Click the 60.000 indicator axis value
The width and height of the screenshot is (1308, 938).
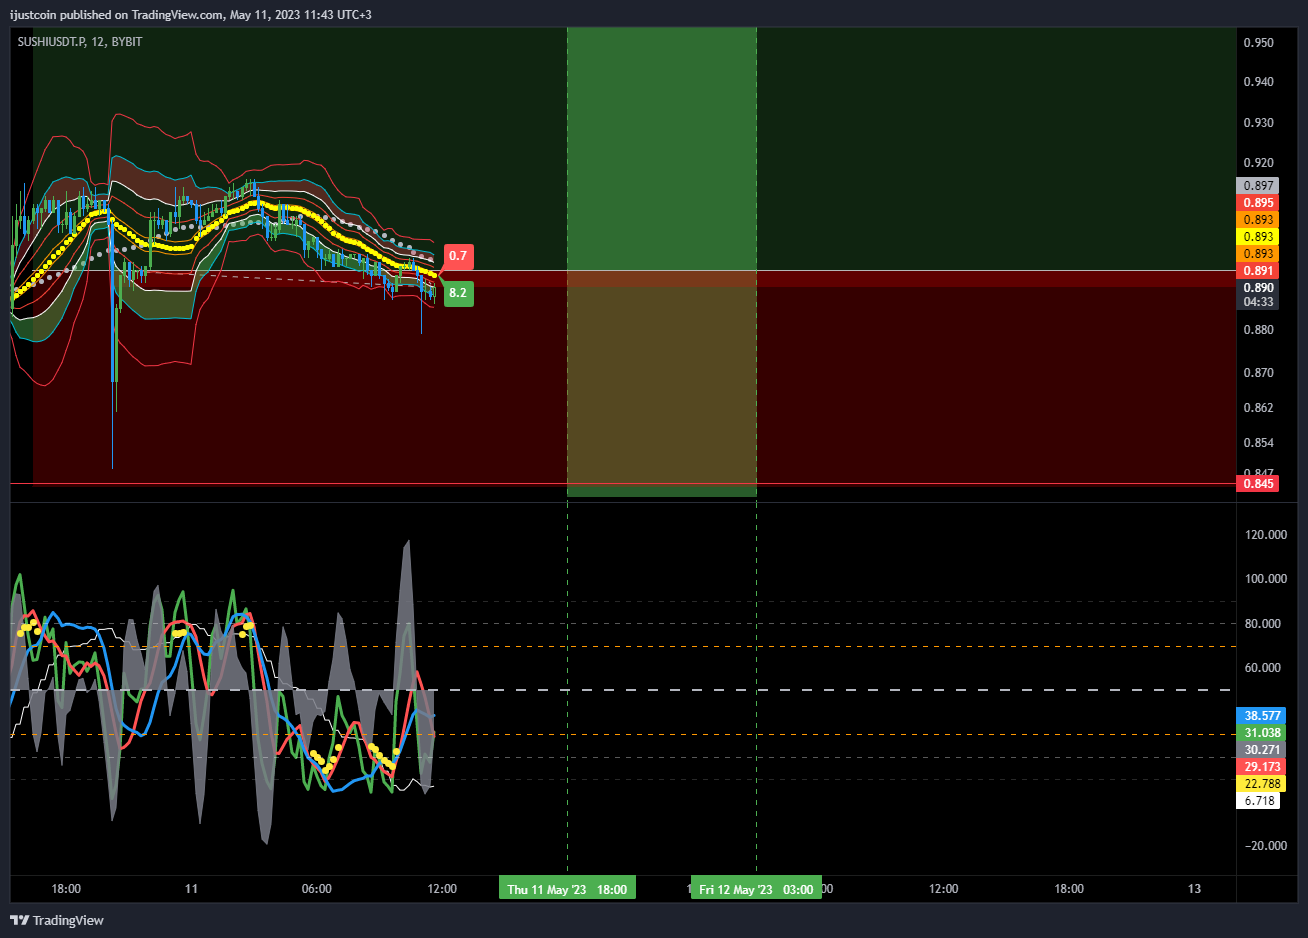coord(1265,668)
